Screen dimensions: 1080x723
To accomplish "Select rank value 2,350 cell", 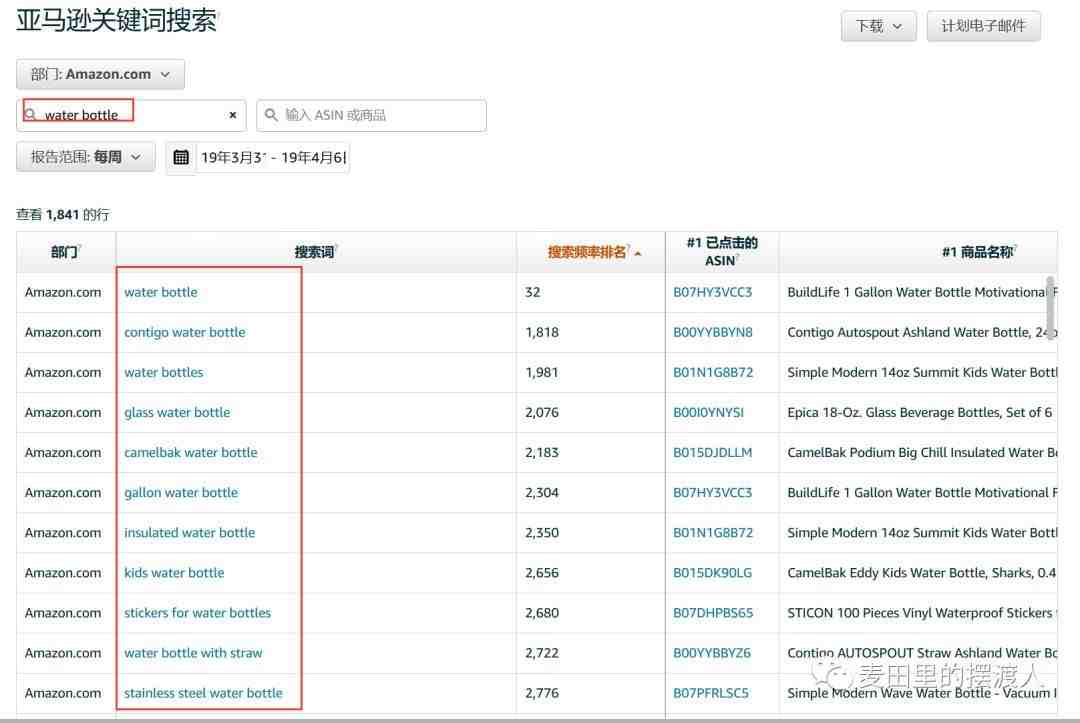I will pos(541,532).
